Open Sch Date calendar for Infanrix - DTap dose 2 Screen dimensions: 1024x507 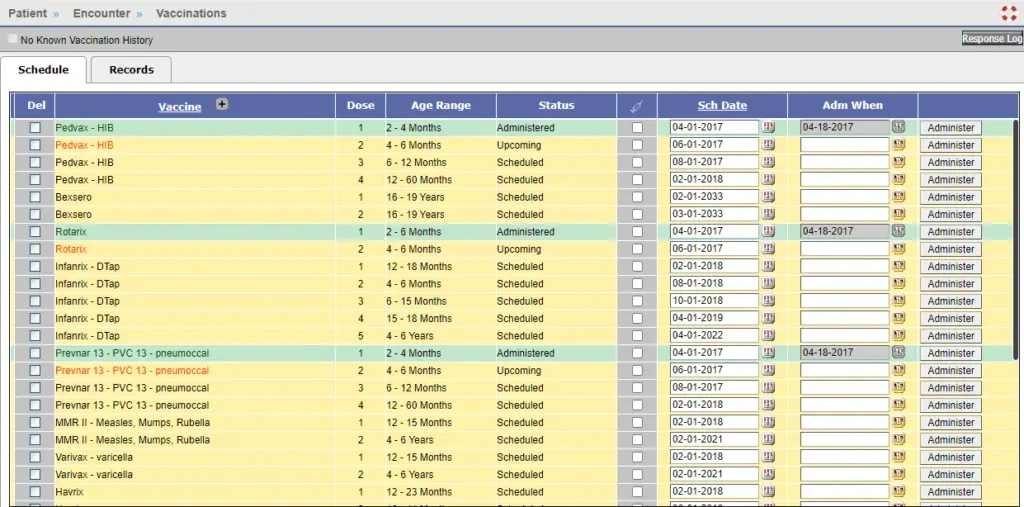(x=768, y=284)
